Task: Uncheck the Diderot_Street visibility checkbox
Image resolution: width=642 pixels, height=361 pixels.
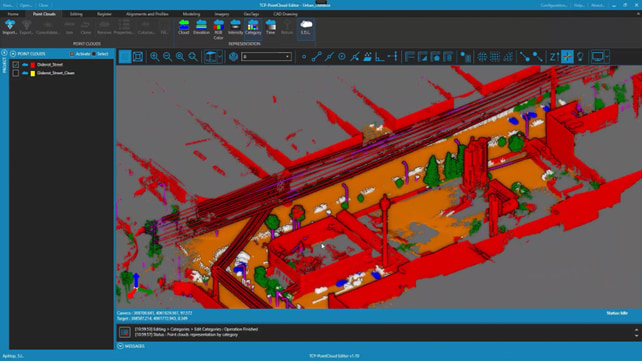Action: [16, 65]
